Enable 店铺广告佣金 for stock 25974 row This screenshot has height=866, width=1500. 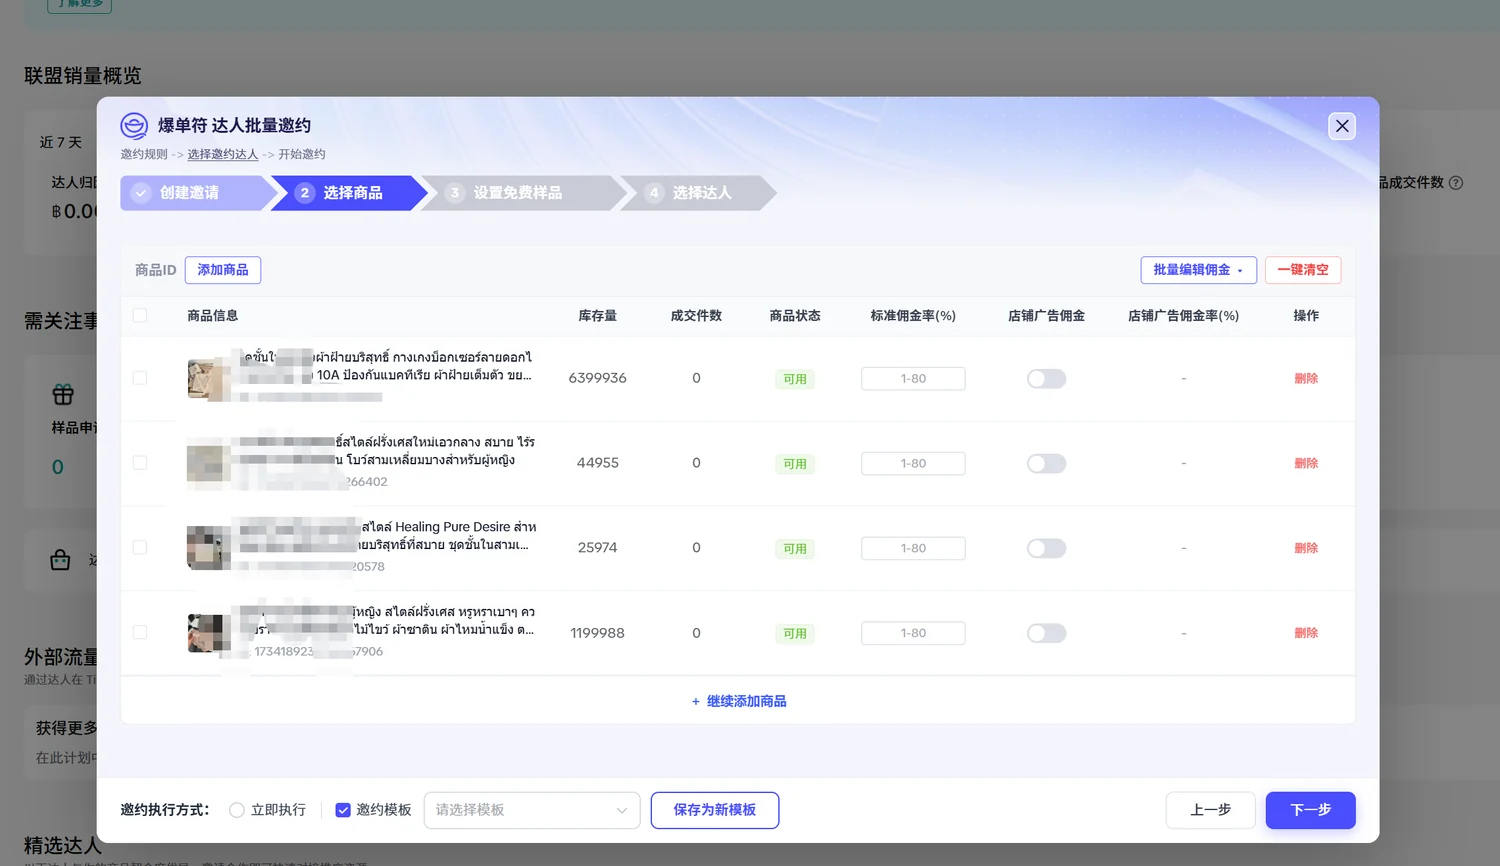click(1047, 549)
